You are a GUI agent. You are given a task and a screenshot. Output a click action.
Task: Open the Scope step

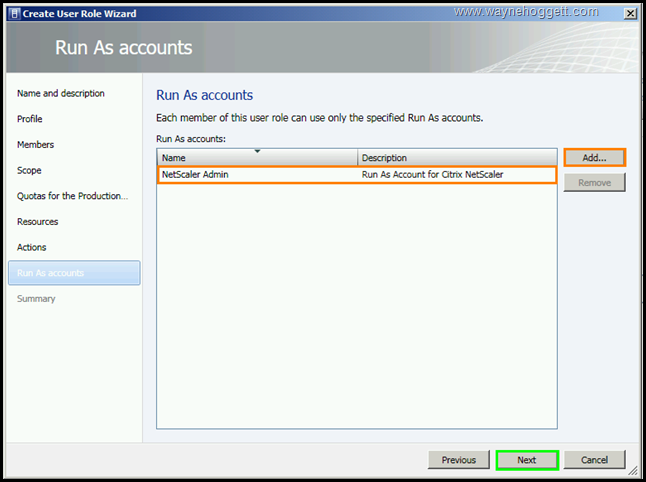coord(29,171)
